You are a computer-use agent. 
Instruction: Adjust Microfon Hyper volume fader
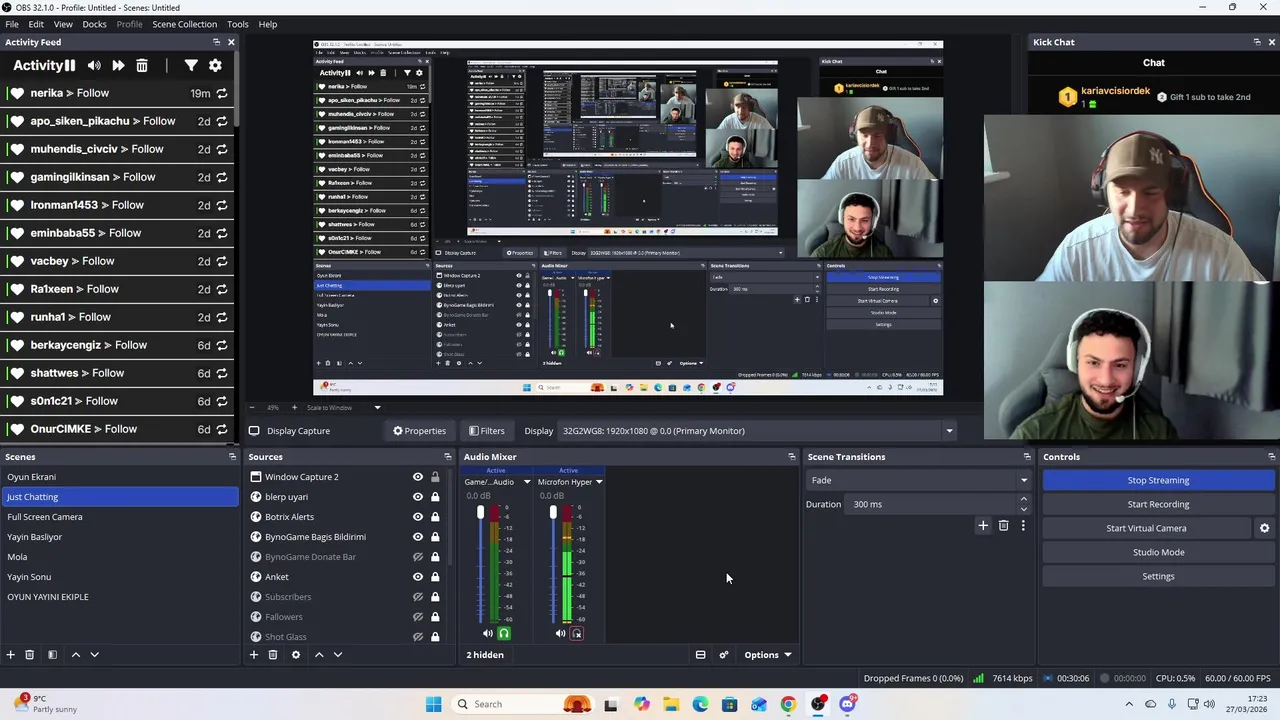[553, 513]
